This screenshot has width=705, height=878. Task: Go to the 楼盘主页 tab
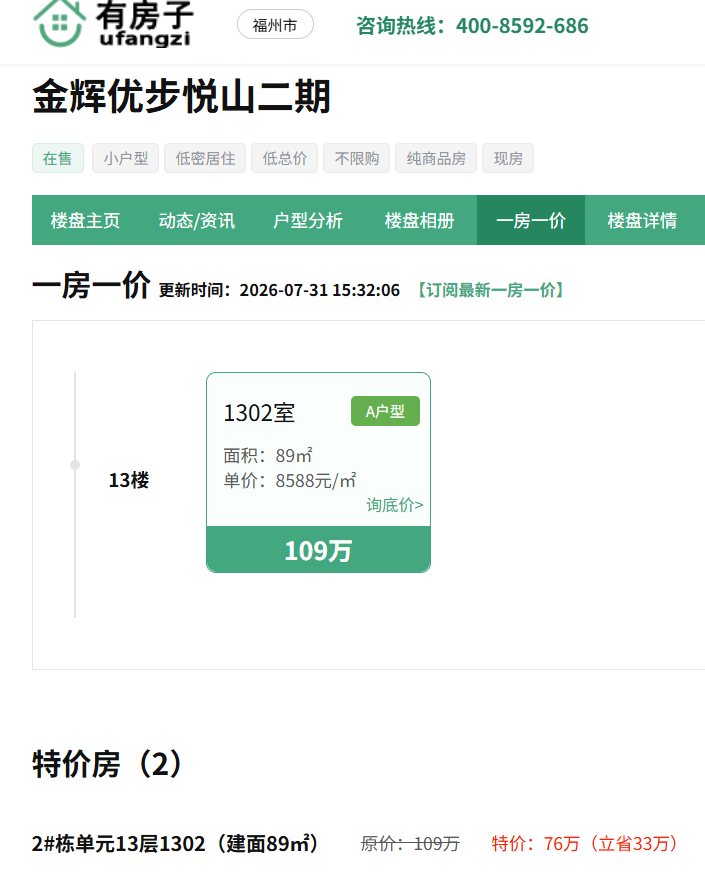coord(86,220)
